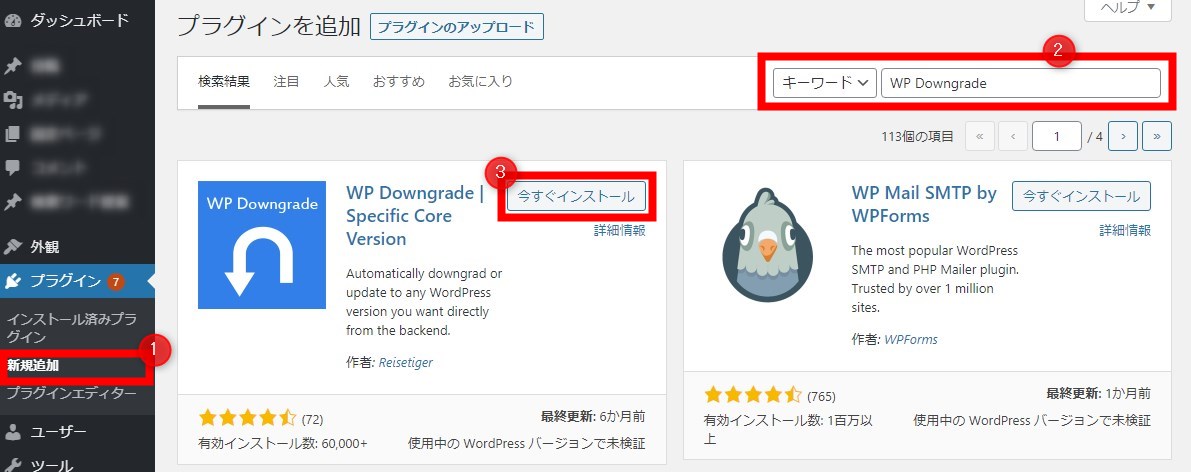The image size is (1191, 472).
Task: Click the blurred media sidebar icon
Action: 13,100
